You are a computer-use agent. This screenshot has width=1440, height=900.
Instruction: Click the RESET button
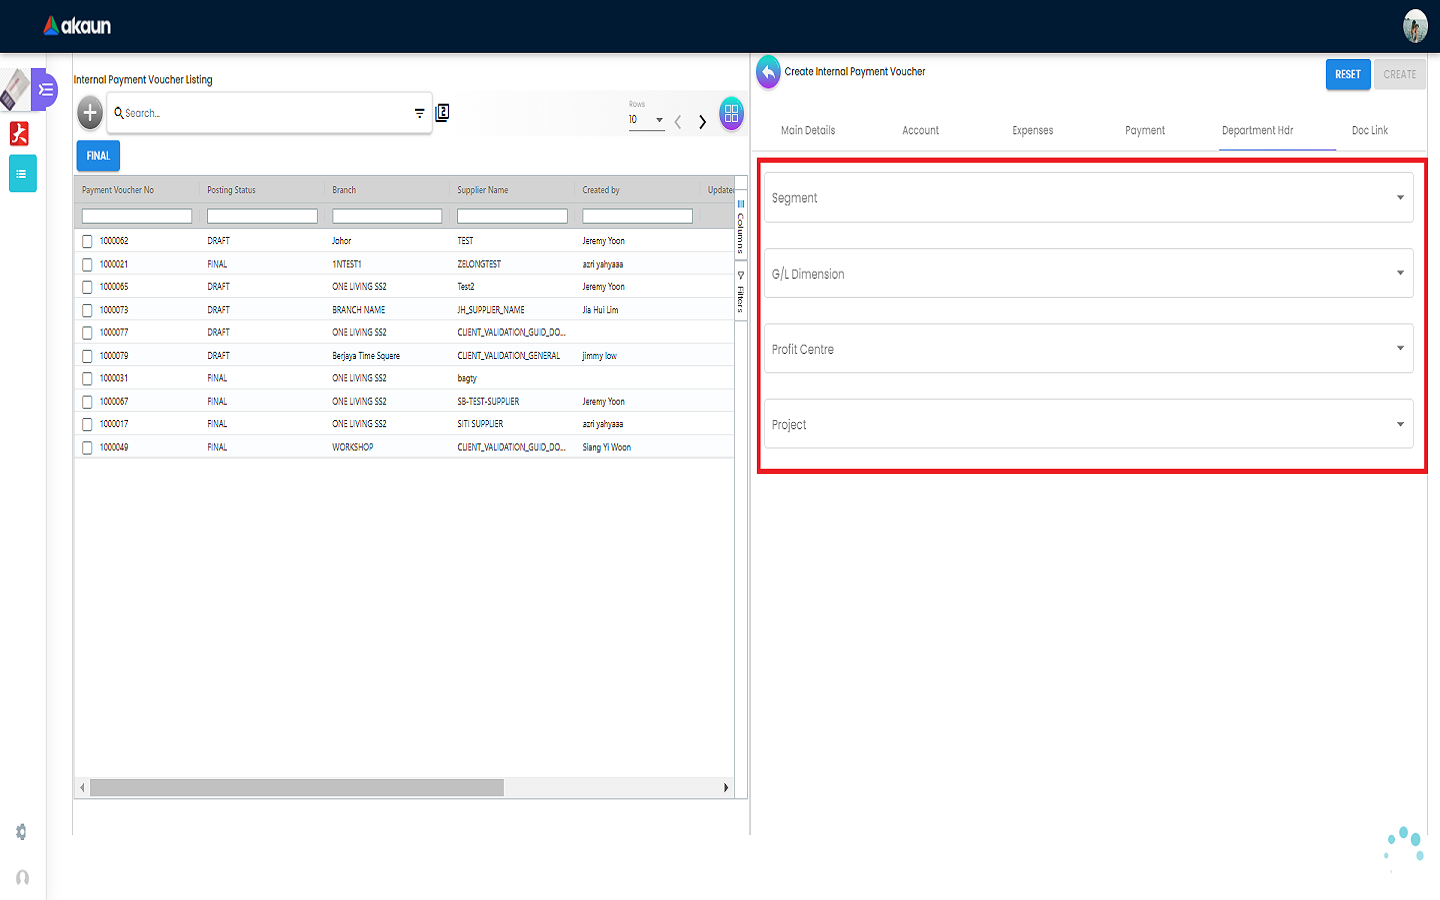[1347, 75]
